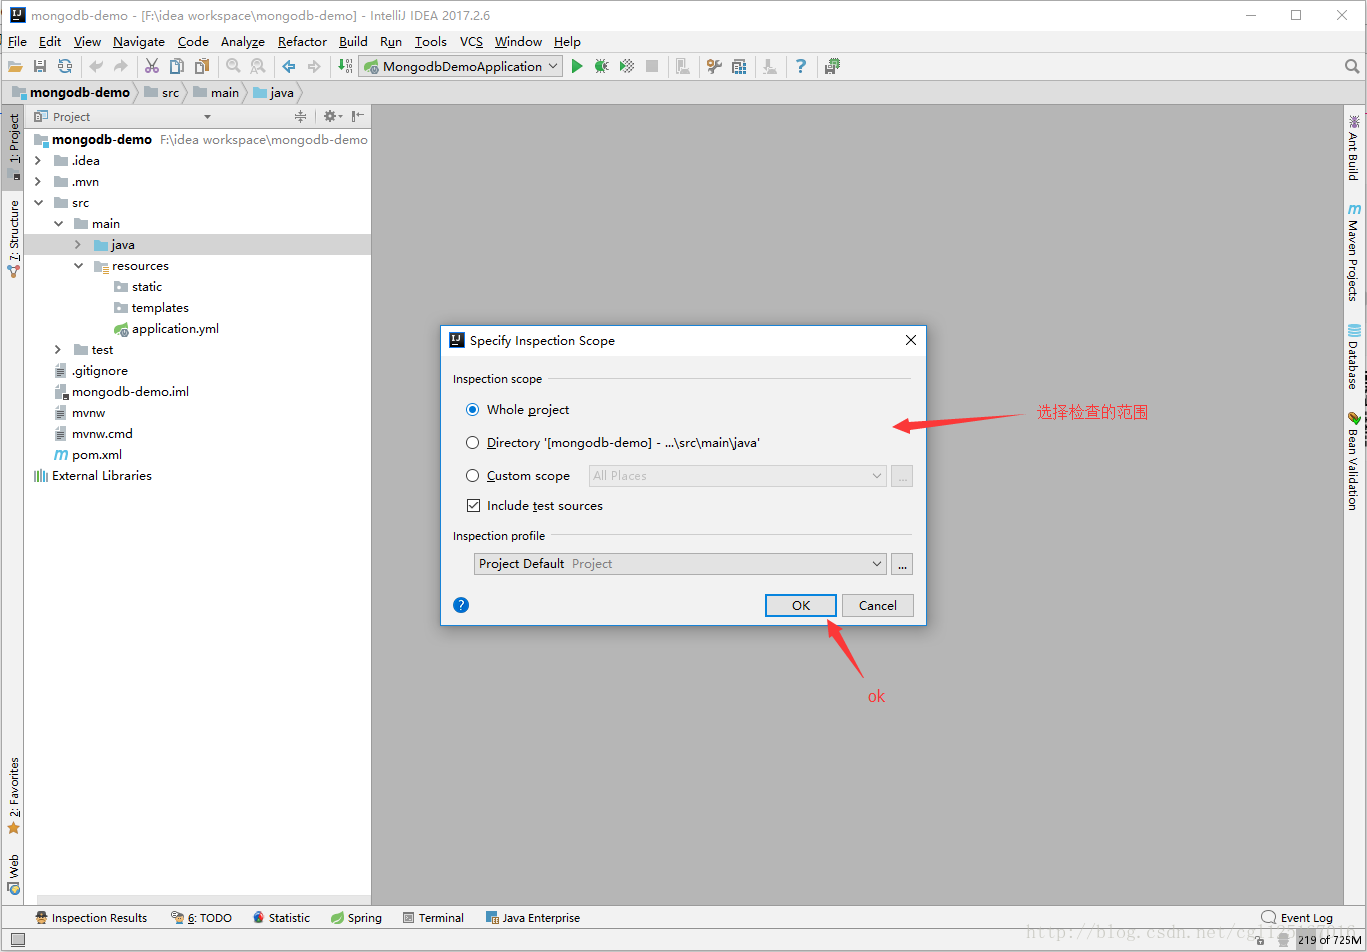Click the Run with Coverage icon

point(627,67)
